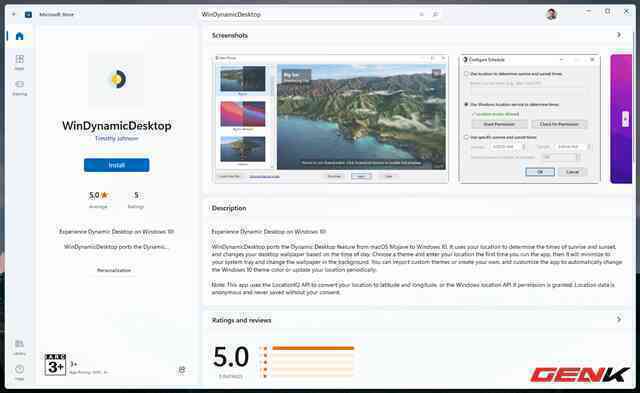Maximize the Microsoft Store window
Screen dimensions: 640x393
click(608, 12)
